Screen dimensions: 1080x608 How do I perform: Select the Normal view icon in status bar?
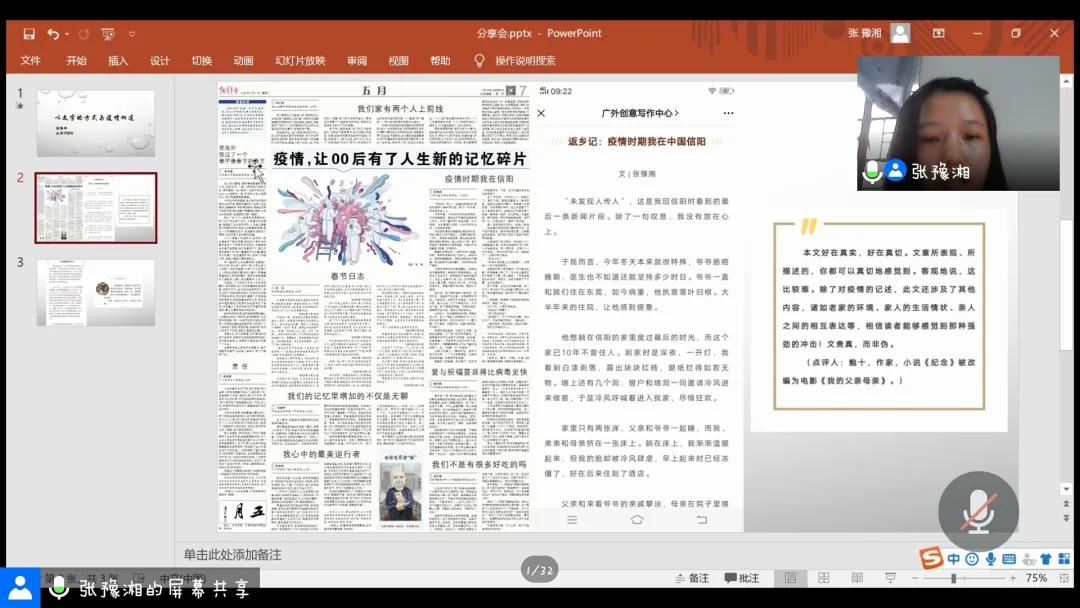point(791,577)
